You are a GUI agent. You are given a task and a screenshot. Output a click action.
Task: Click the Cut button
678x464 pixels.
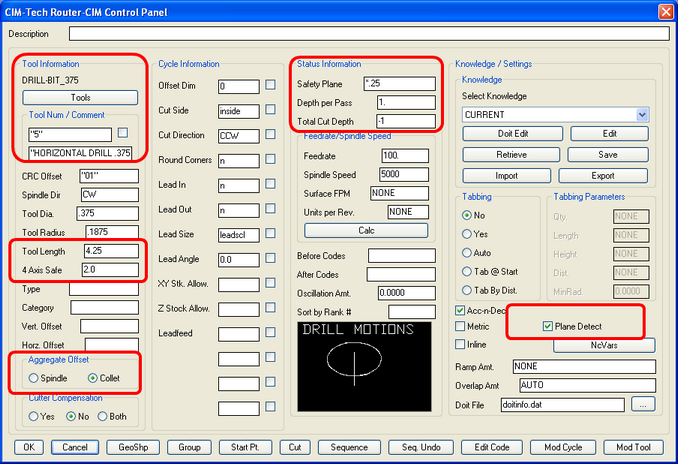coord(294,447)
